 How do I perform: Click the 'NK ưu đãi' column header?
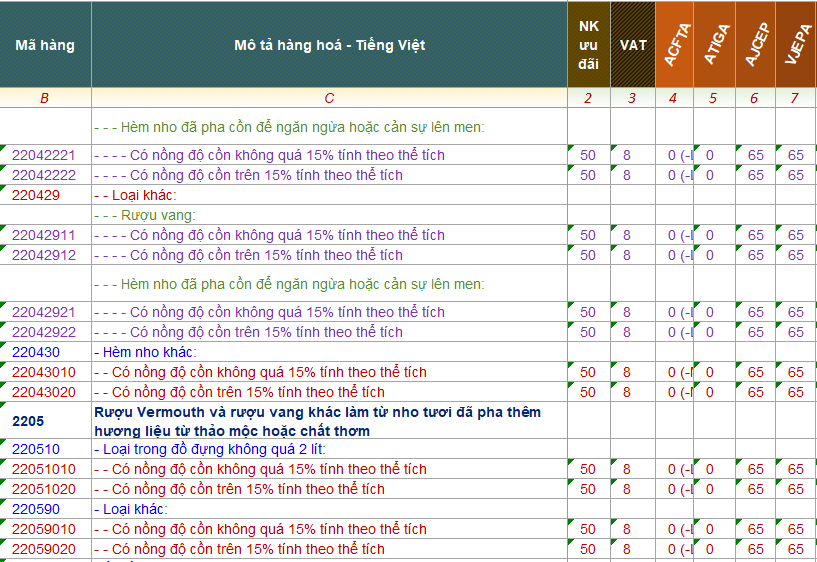pyautogui.click(x=588, y=45)
